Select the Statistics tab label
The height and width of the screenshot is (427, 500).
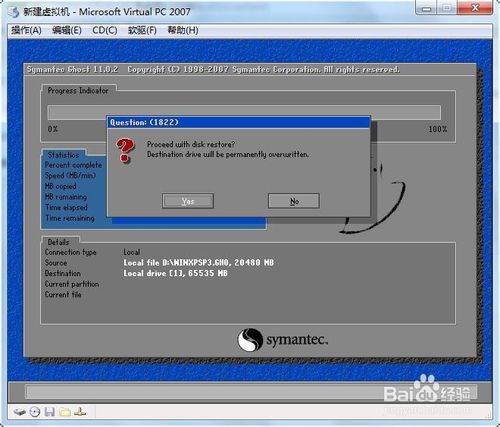[63, 155]
